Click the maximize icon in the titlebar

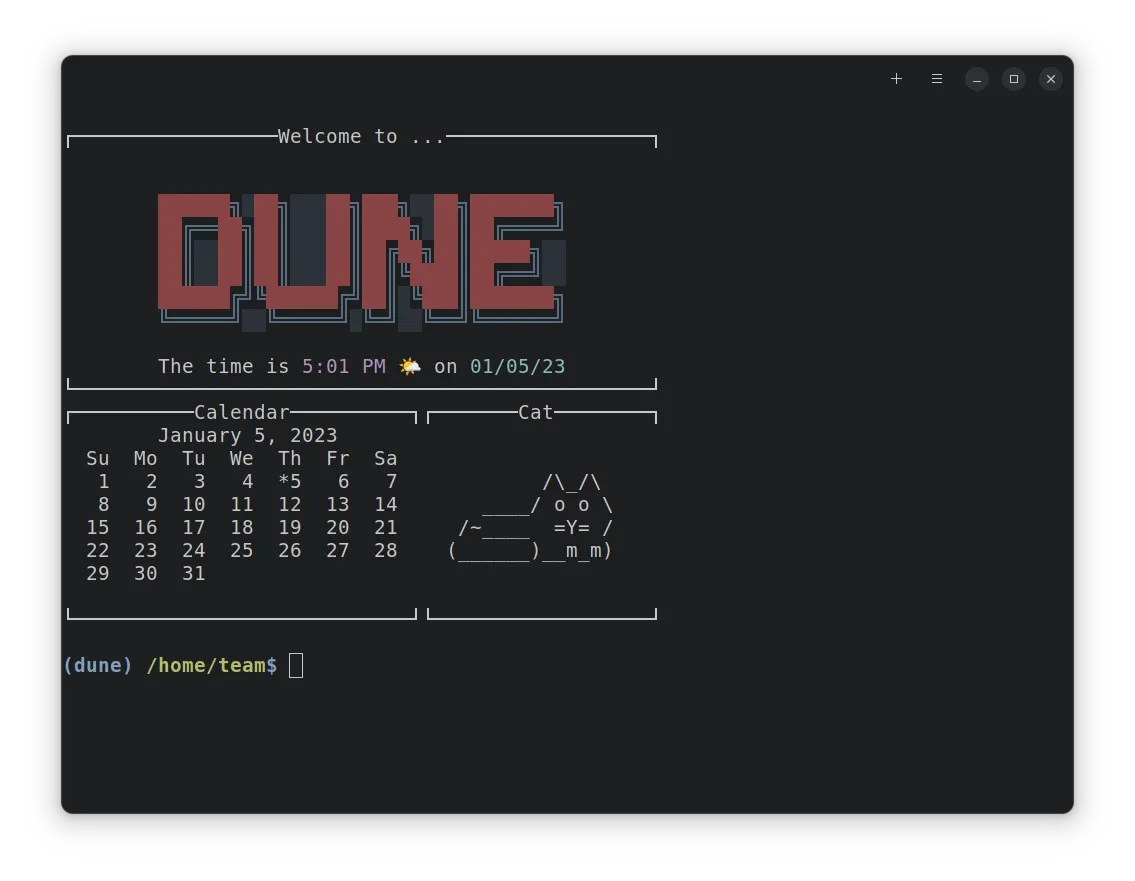pos(1013,78)
